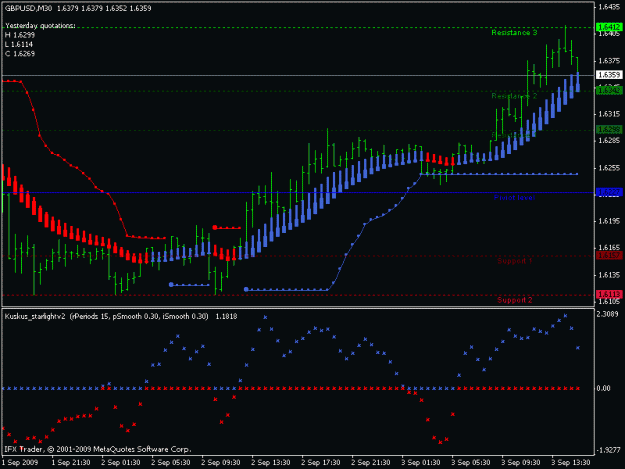Click the -1.9277 indicator scale value
Viewport: 625px width, 469px height.
[x=609, y=450]
